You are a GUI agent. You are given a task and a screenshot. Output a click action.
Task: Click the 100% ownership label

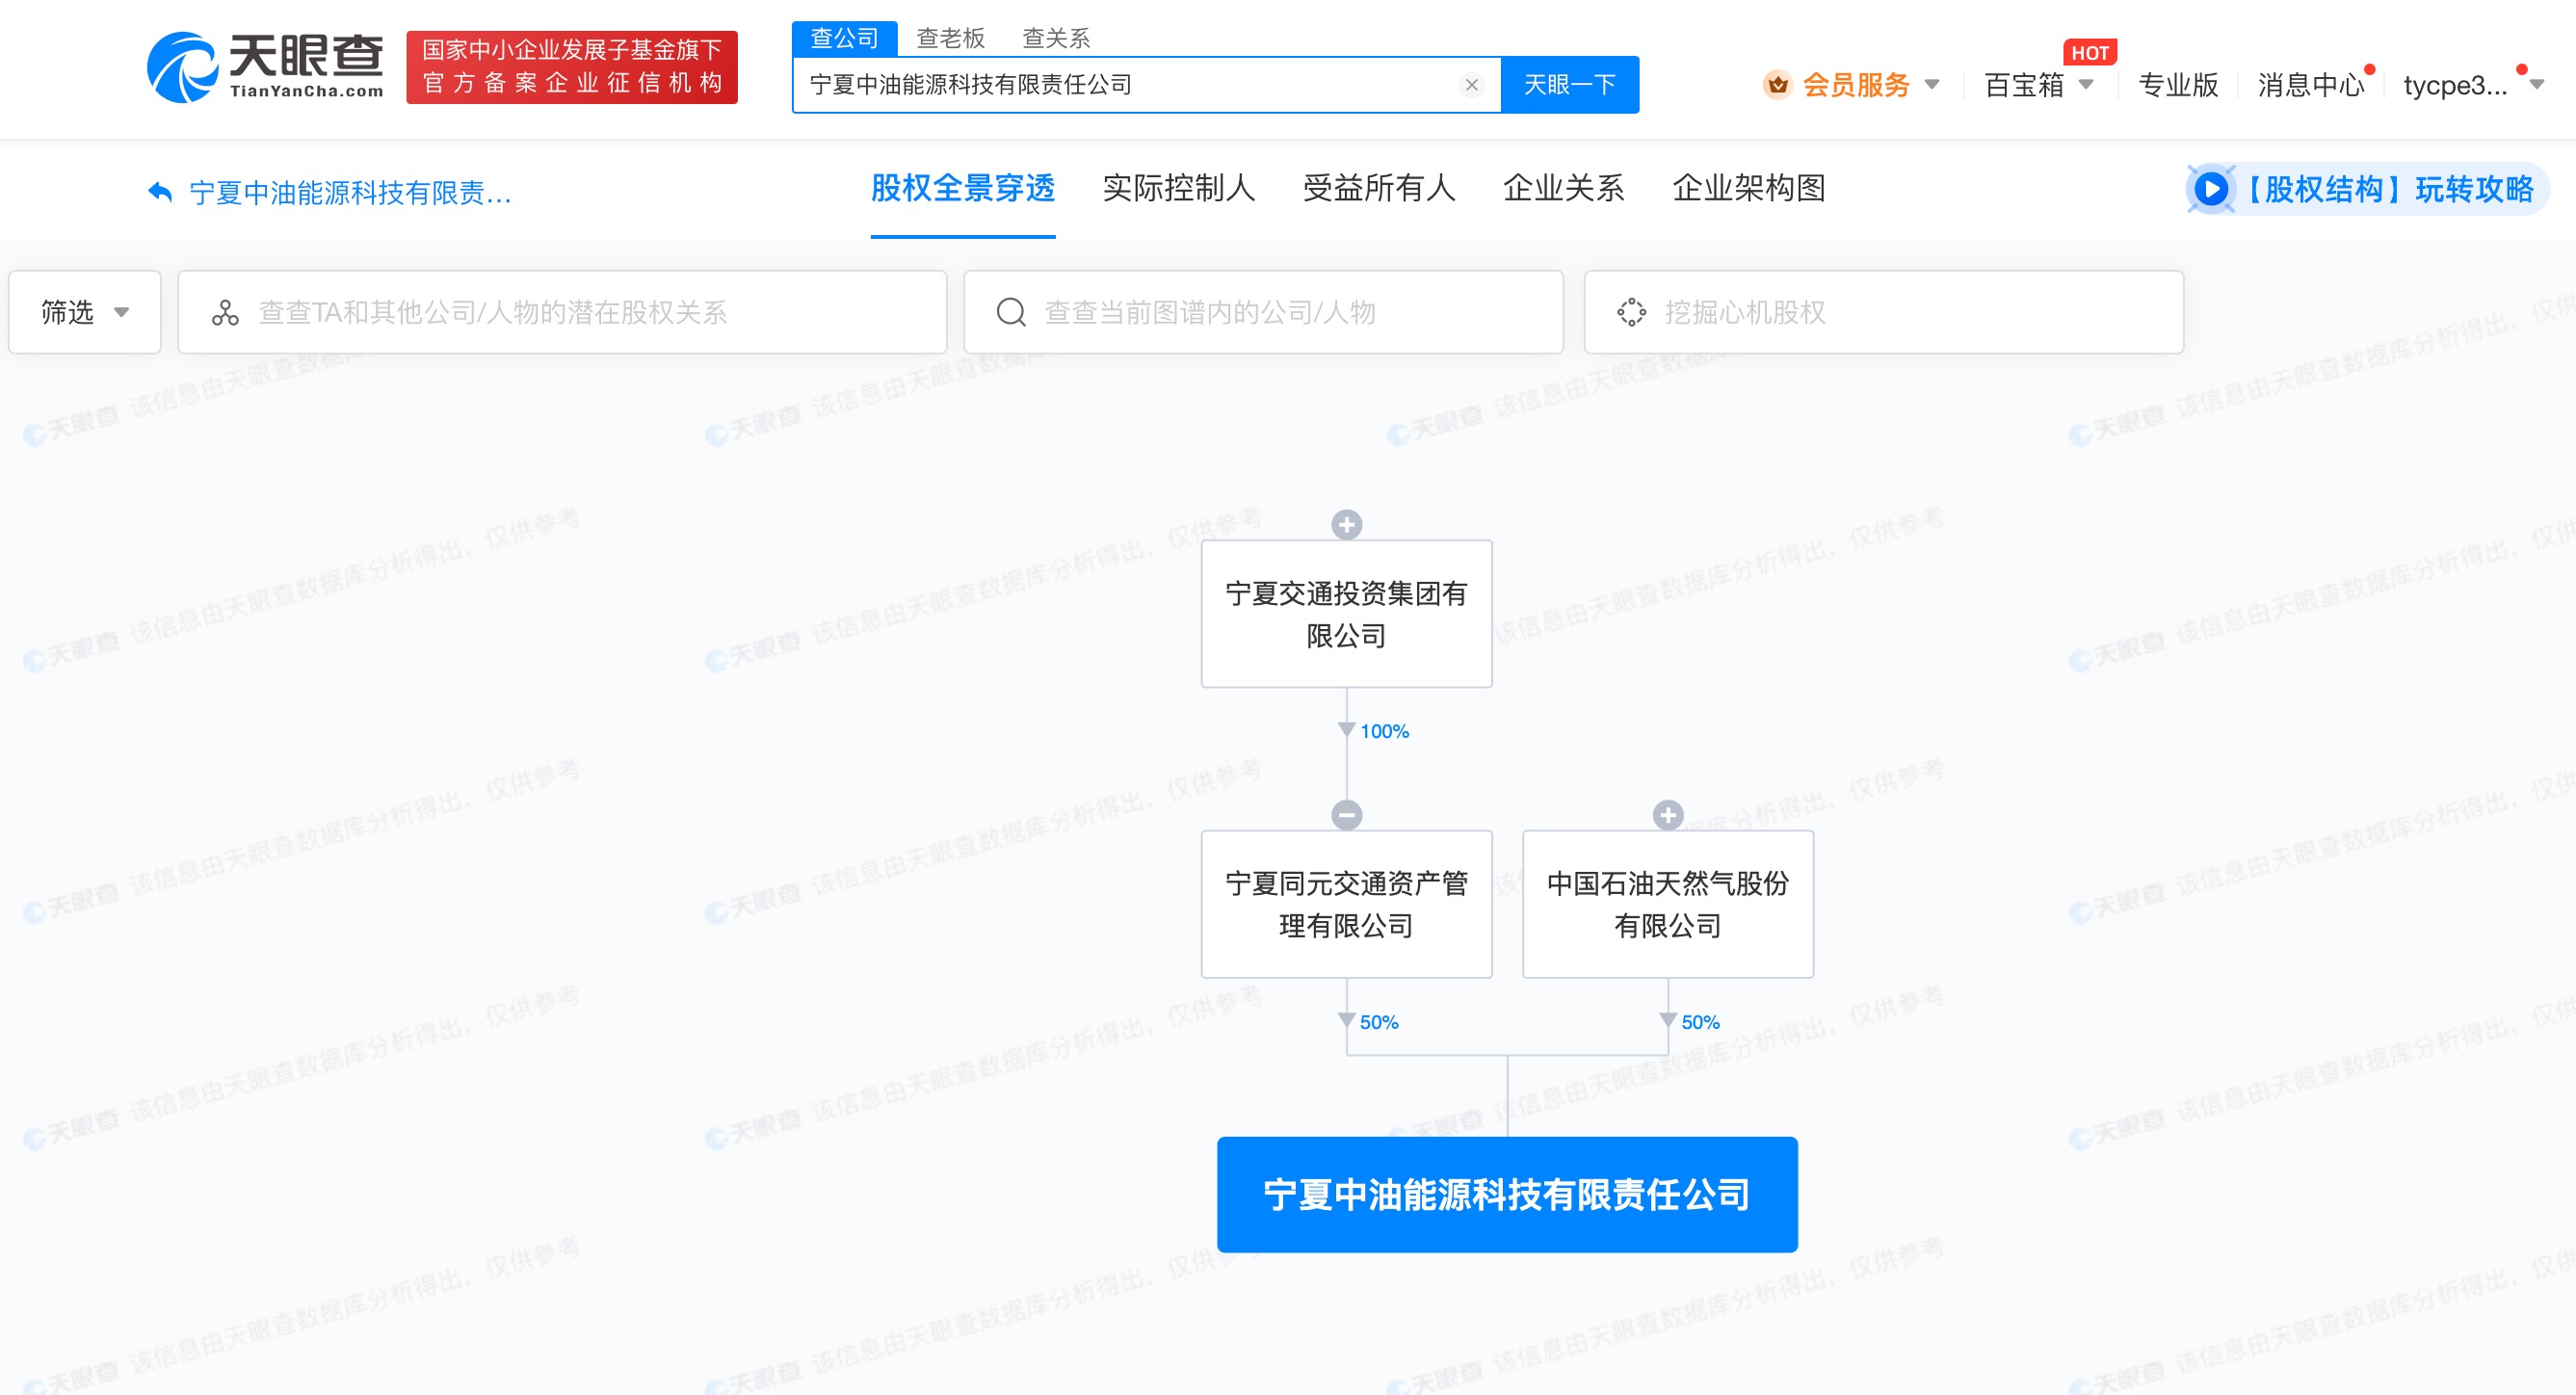point(1384,731)
